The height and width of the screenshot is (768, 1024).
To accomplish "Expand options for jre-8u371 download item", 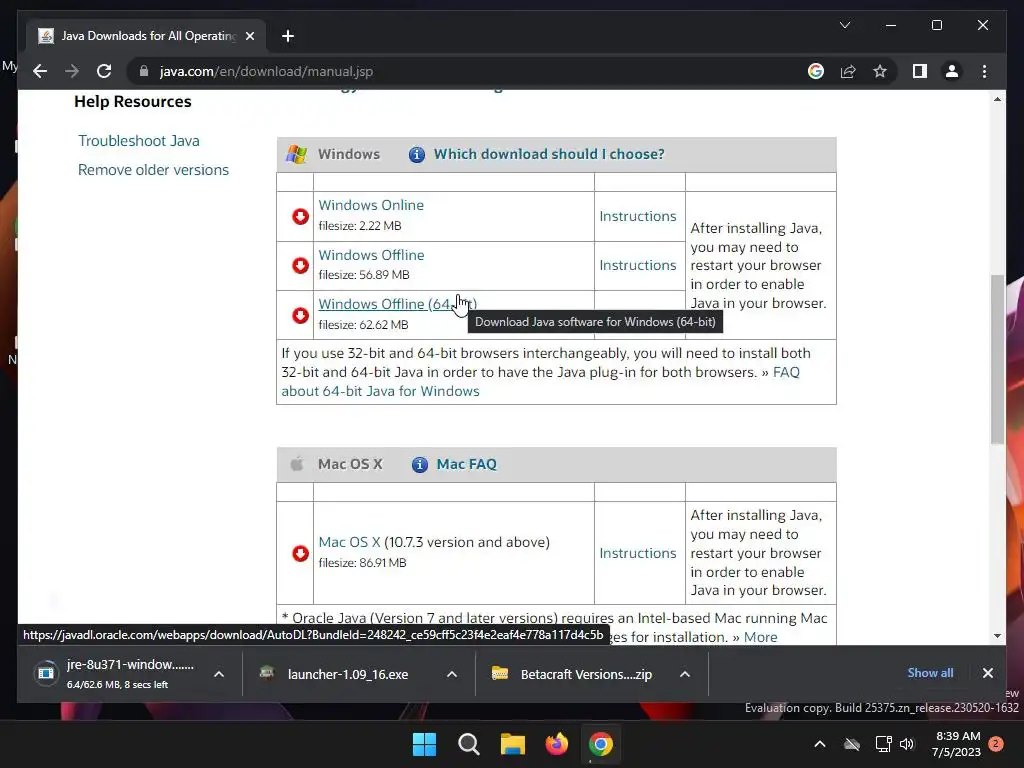I will [x=219, y=674].
